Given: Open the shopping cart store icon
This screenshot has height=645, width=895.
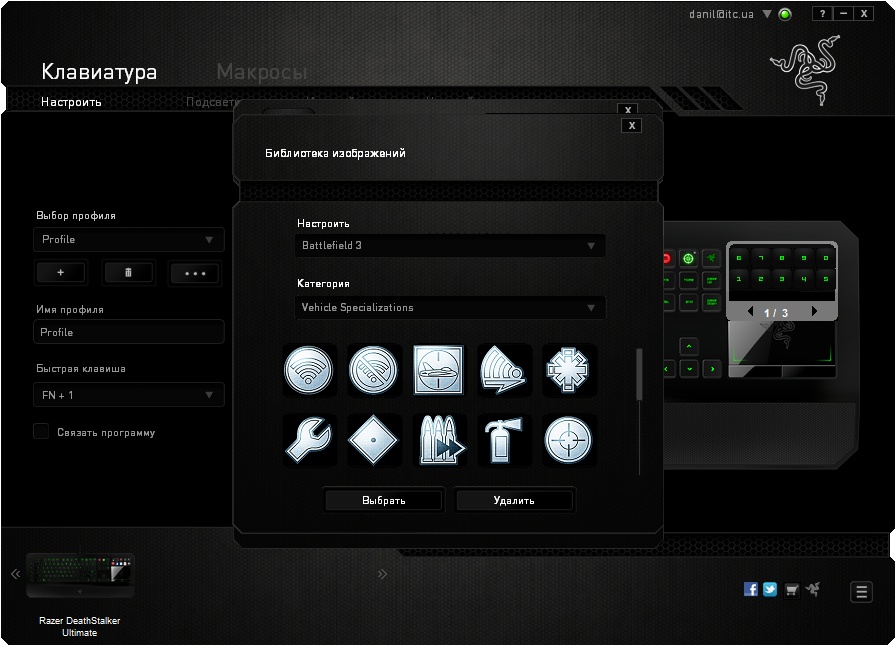Looking at the screenshot, I should point(791,590).
